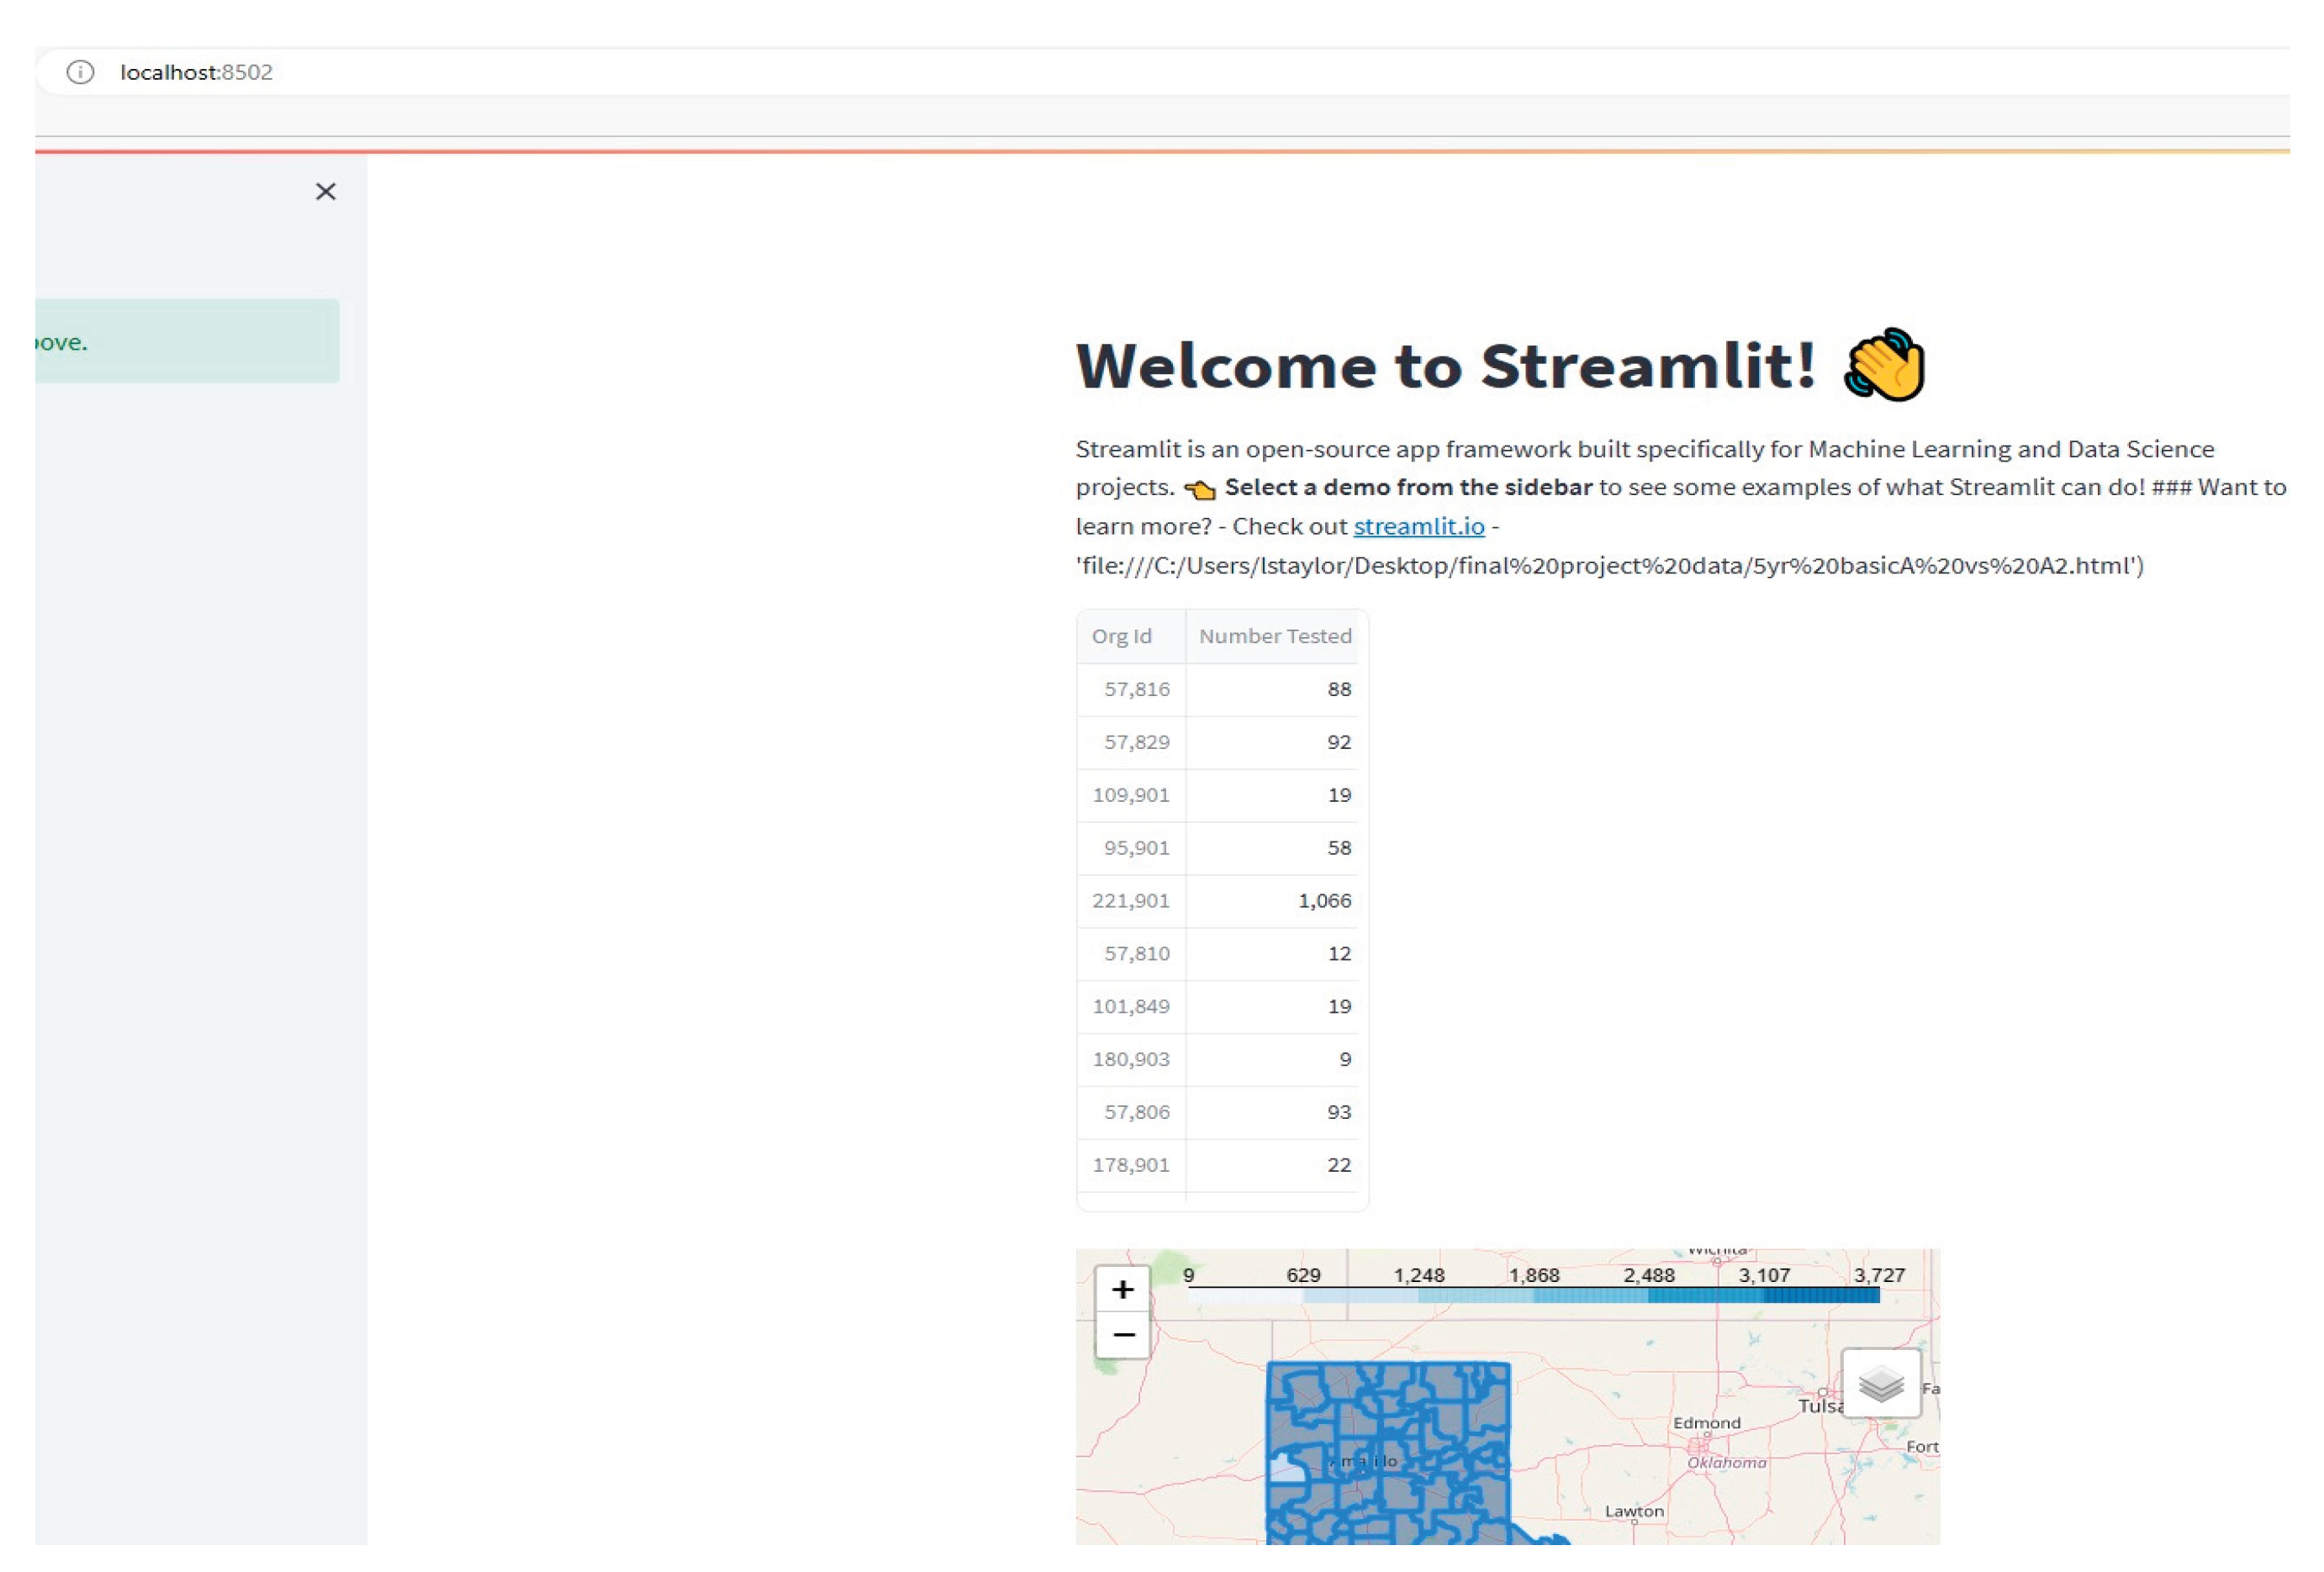Click the Org Id 178,901 row cell
The height and width of the screenshot is (1572, 2324).
click(1130, 1164)
